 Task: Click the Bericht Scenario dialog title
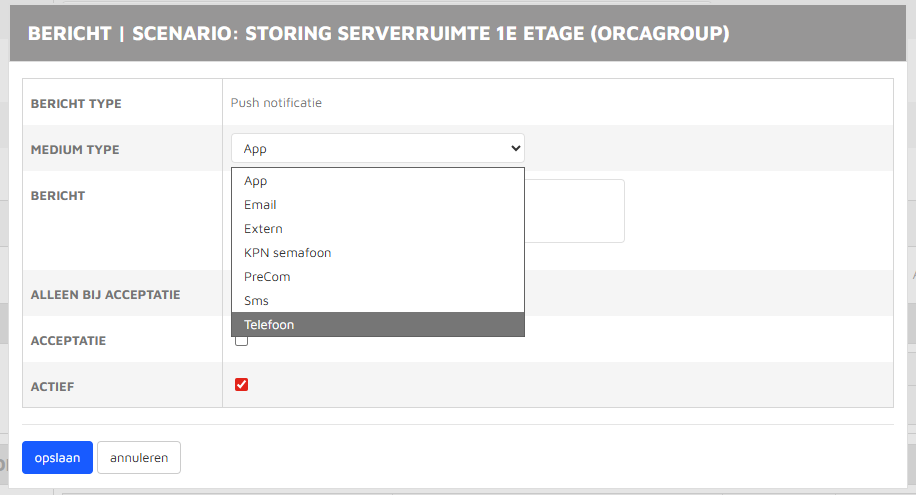click(x=378, y=33)
